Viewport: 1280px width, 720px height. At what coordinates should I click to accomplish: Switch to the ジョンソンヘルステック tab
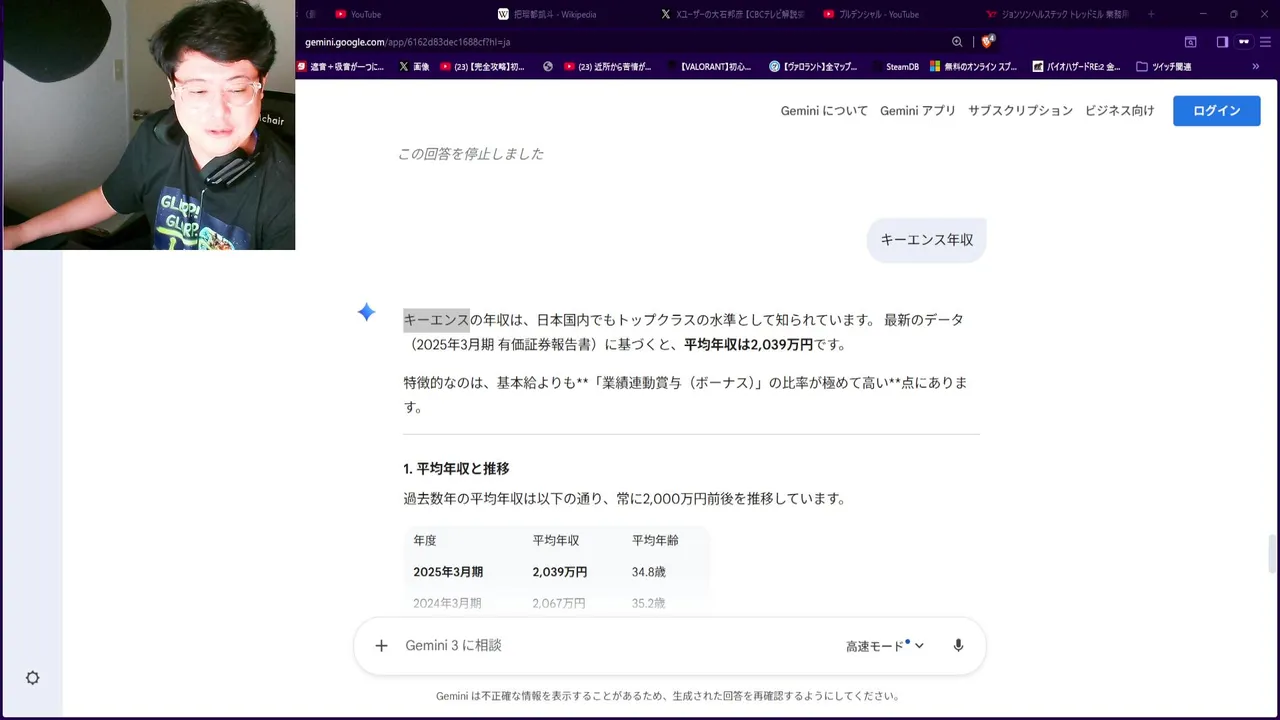(x=1058, y=14)
